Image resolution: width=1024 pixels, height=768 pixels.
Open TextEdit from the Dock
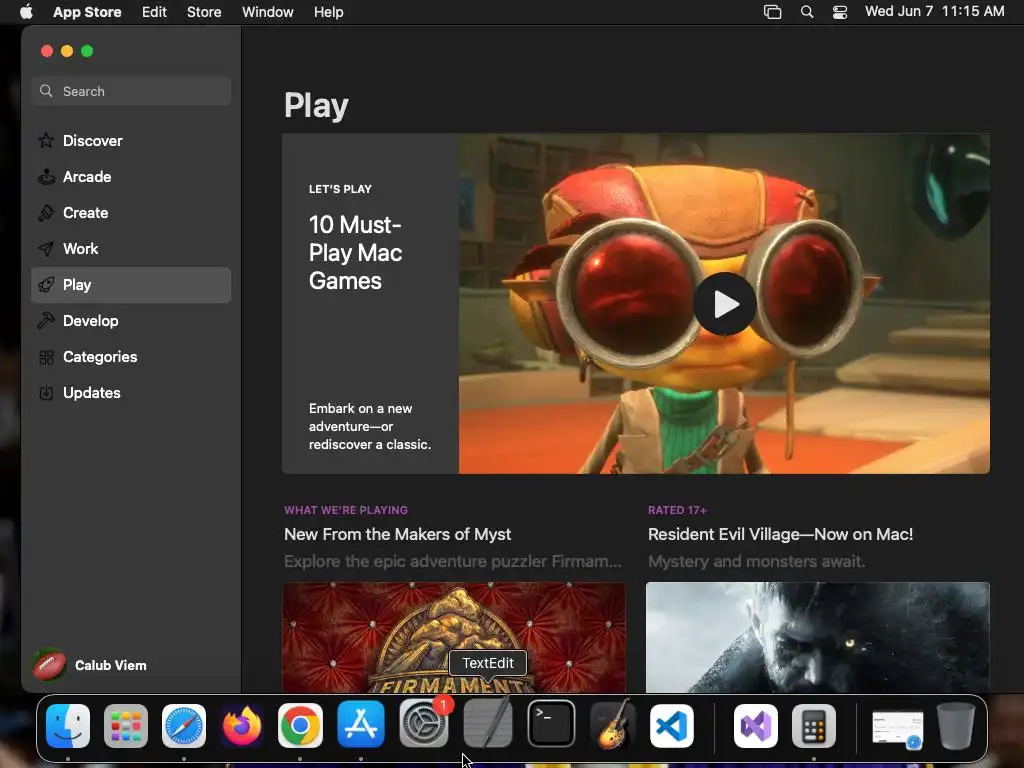tap(488, 723)
